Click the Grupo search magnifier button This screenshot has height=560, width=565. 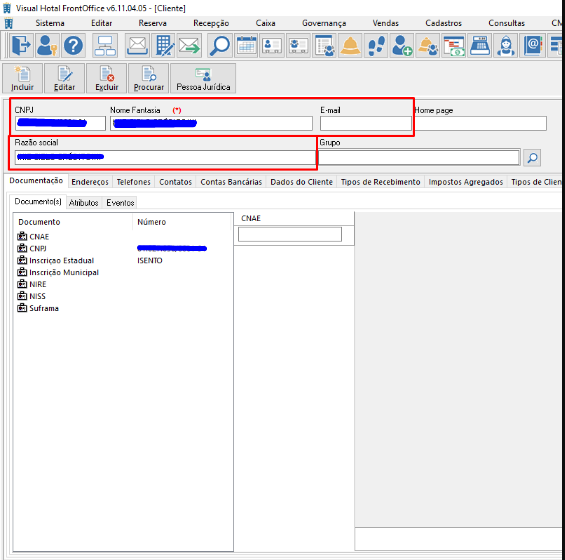point(532,158)
